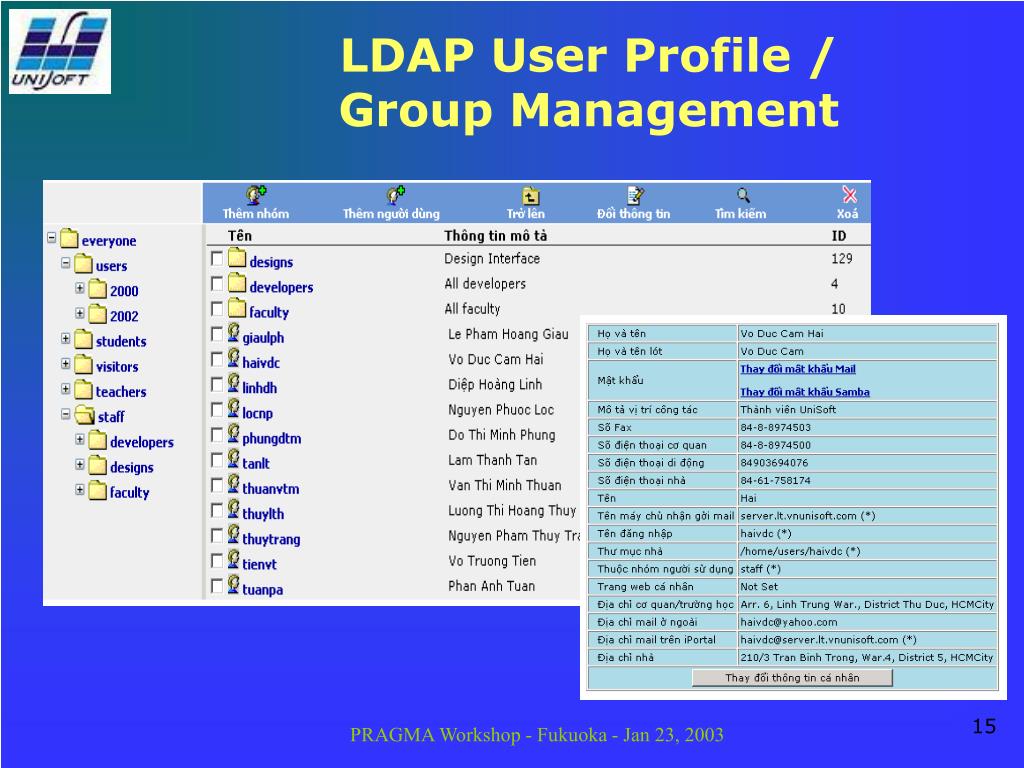Click the UniSoft logo

[59, 52]
